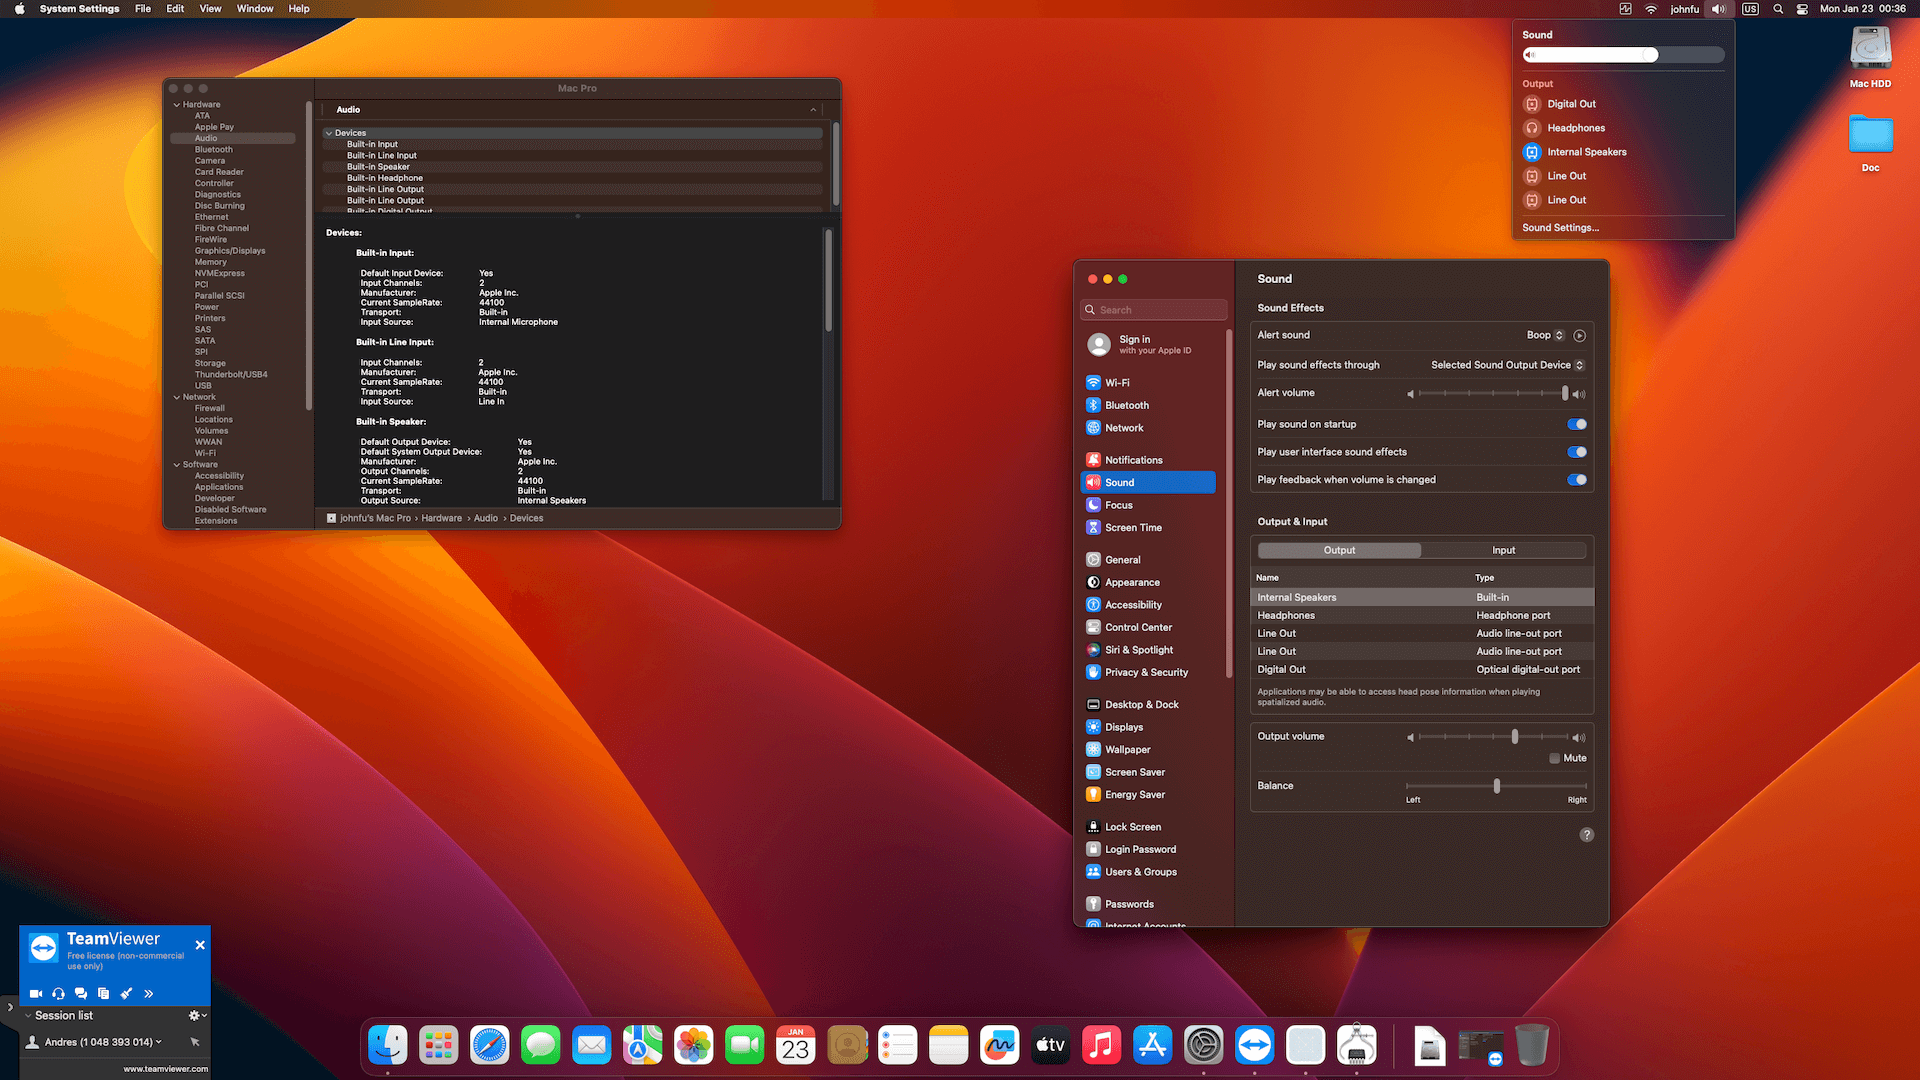Click the Spotlight search icon in menu bar

(x=1778, y=9)
